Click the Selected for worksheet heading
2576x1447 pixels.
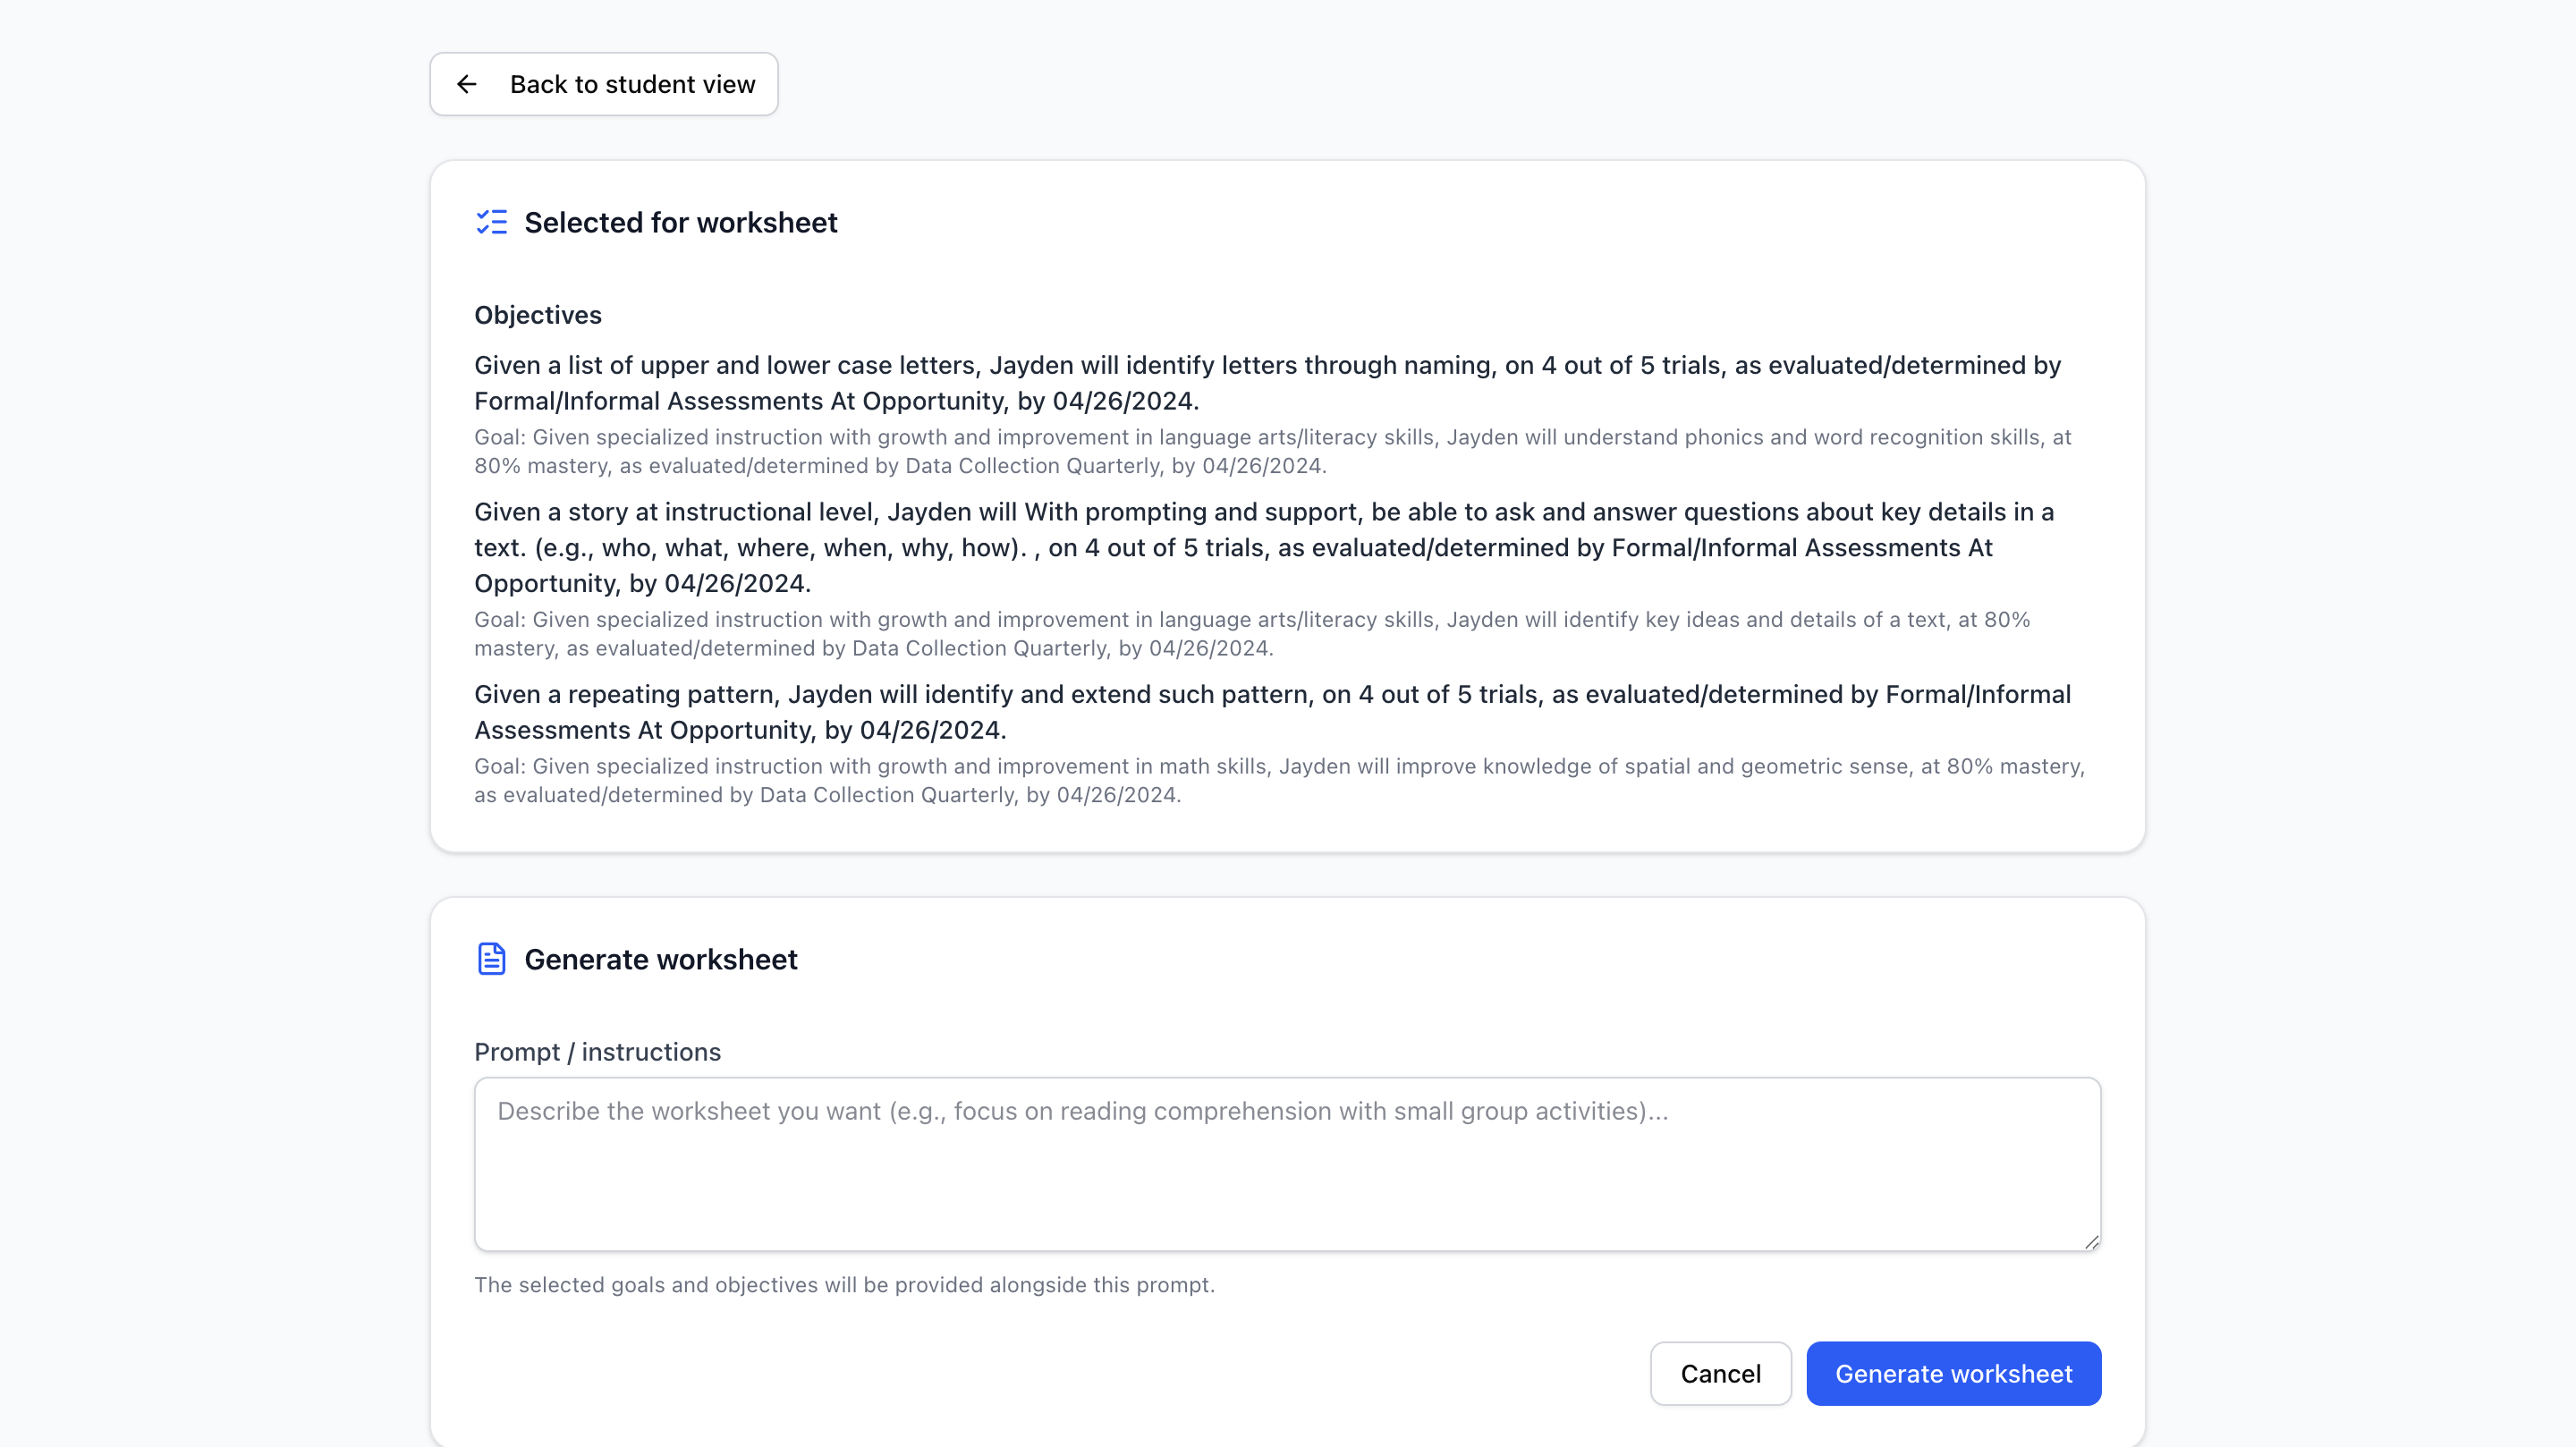(680, 222)
